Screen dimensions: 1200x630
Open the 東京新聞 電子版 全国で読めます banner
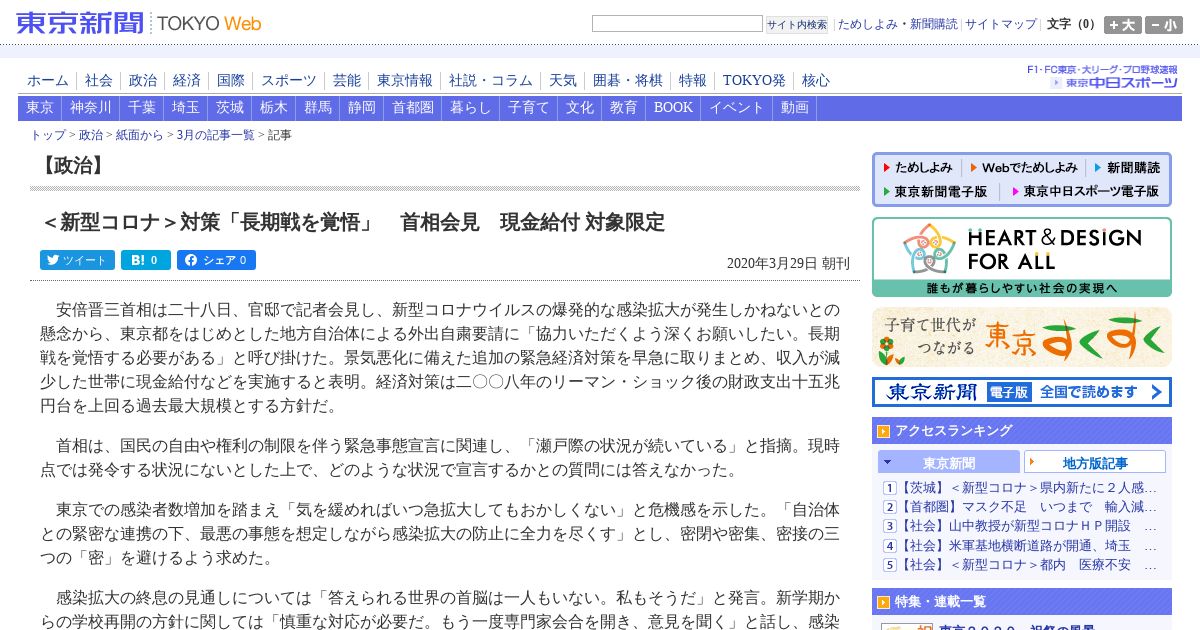point(1021,391)
